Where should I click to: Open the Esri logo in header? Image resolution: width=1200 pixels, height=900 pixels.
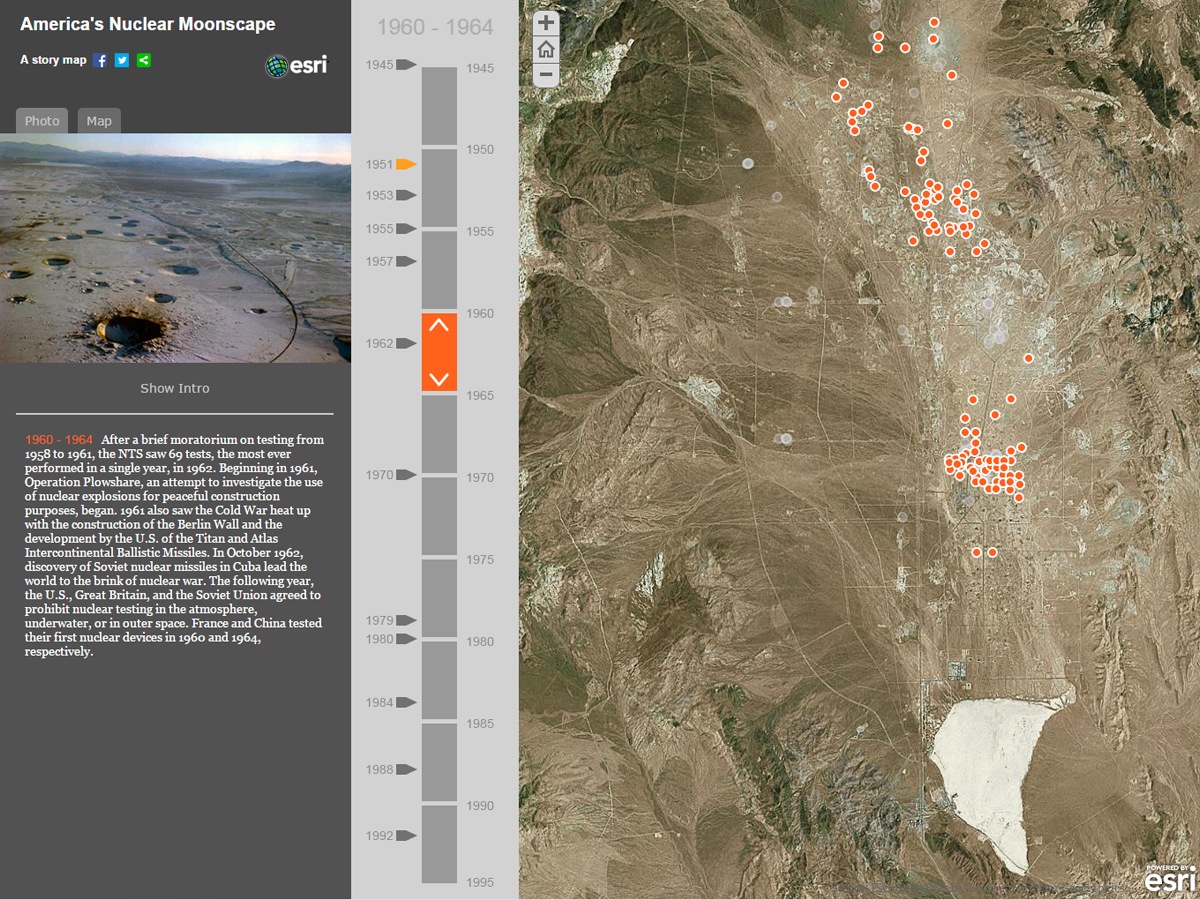coord(296,66)
